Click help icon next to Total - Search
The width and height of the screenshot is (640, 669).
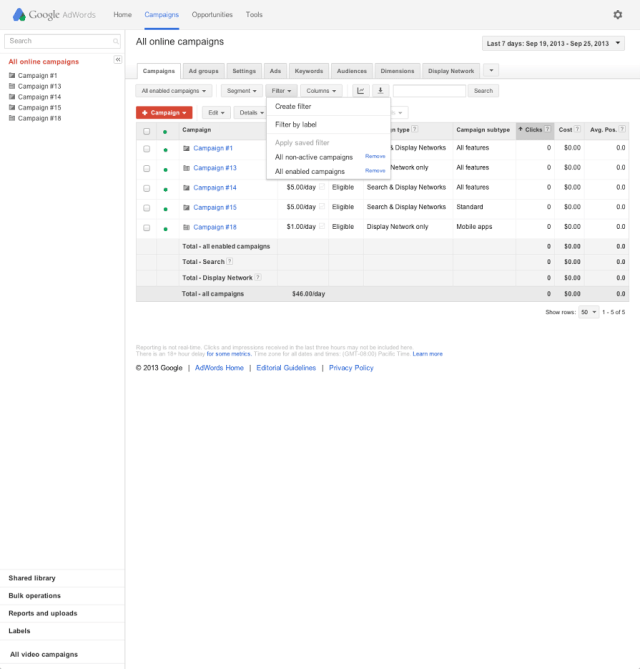[230, 261]
